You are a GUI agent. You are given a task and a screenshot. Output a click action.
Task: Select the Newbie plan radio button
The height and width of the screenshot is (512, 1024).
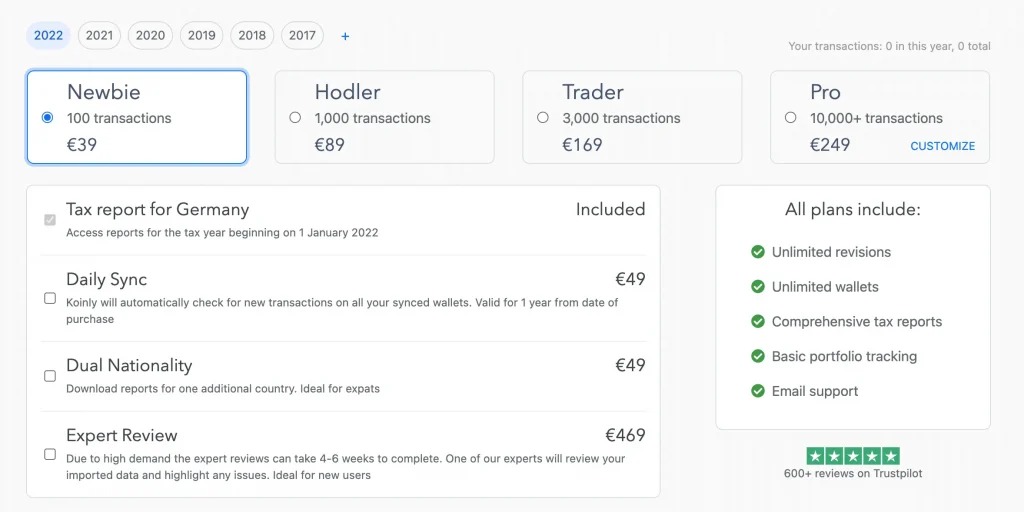47,118
